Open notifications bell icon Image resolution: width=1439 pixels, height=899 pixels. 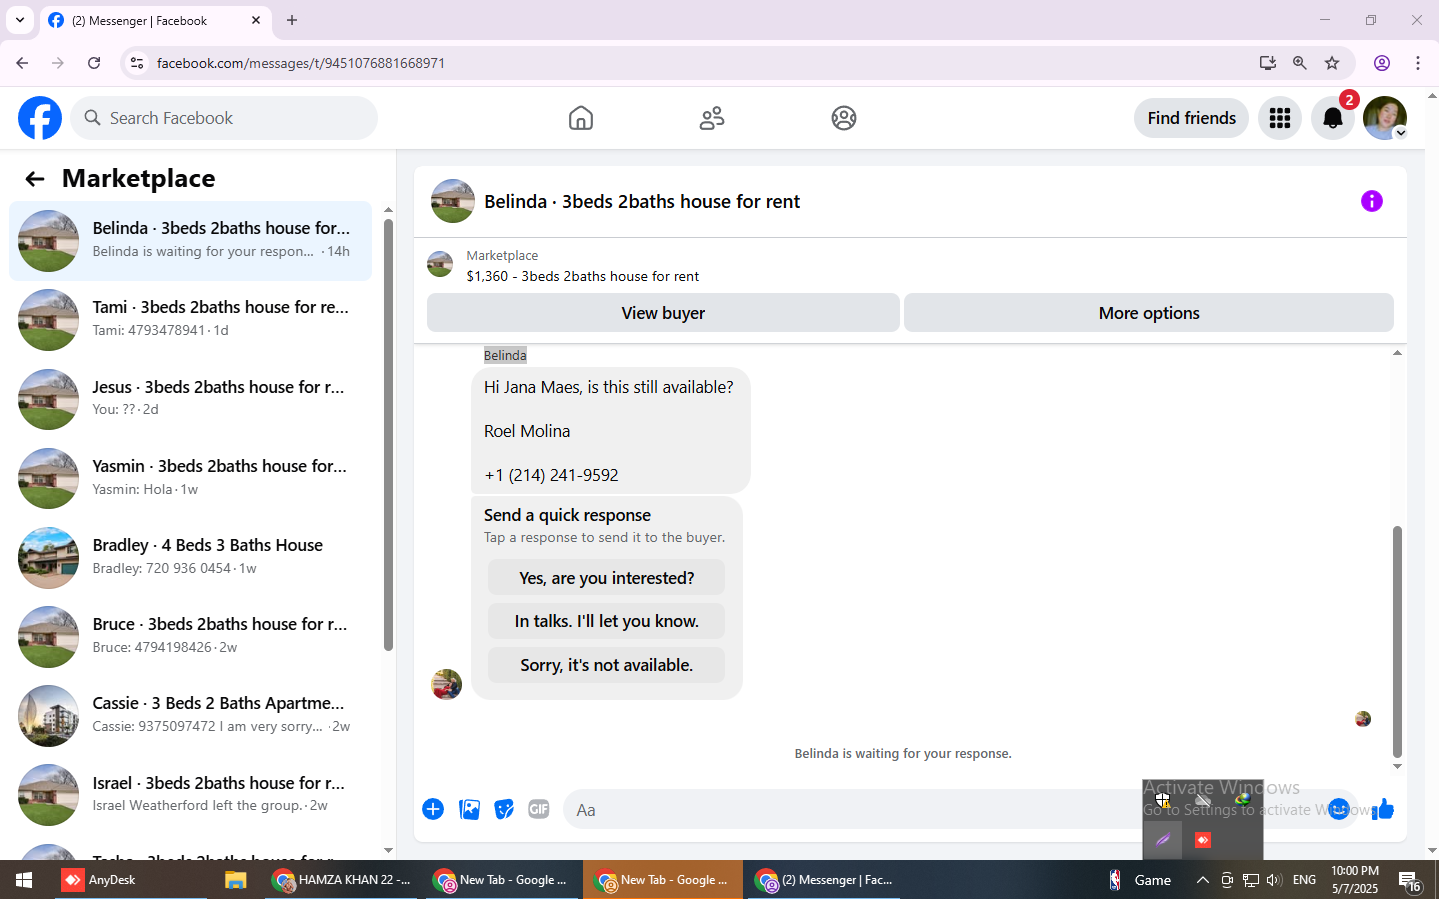[x=1333, y=118]
